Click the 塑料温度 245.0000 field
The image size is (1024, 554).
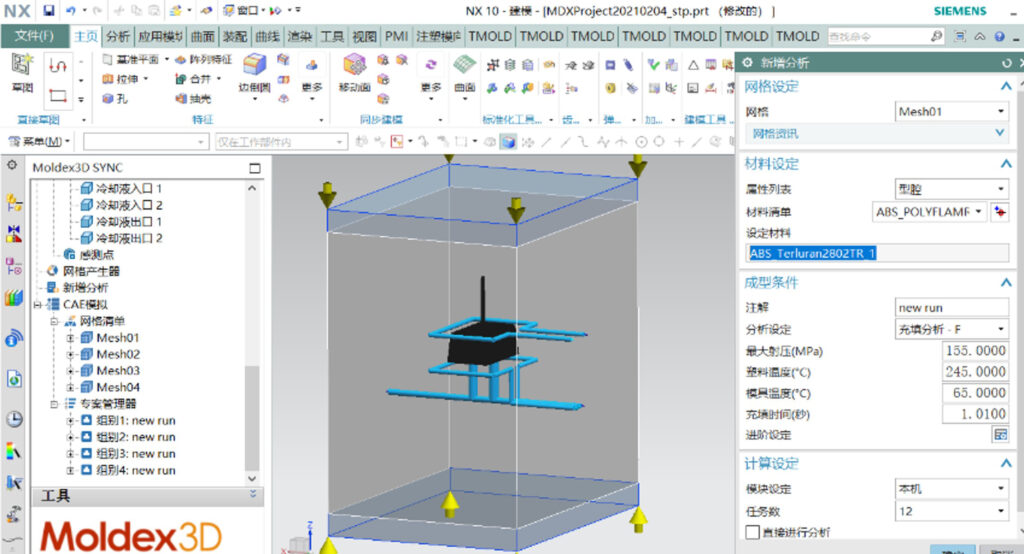[976, 372]
